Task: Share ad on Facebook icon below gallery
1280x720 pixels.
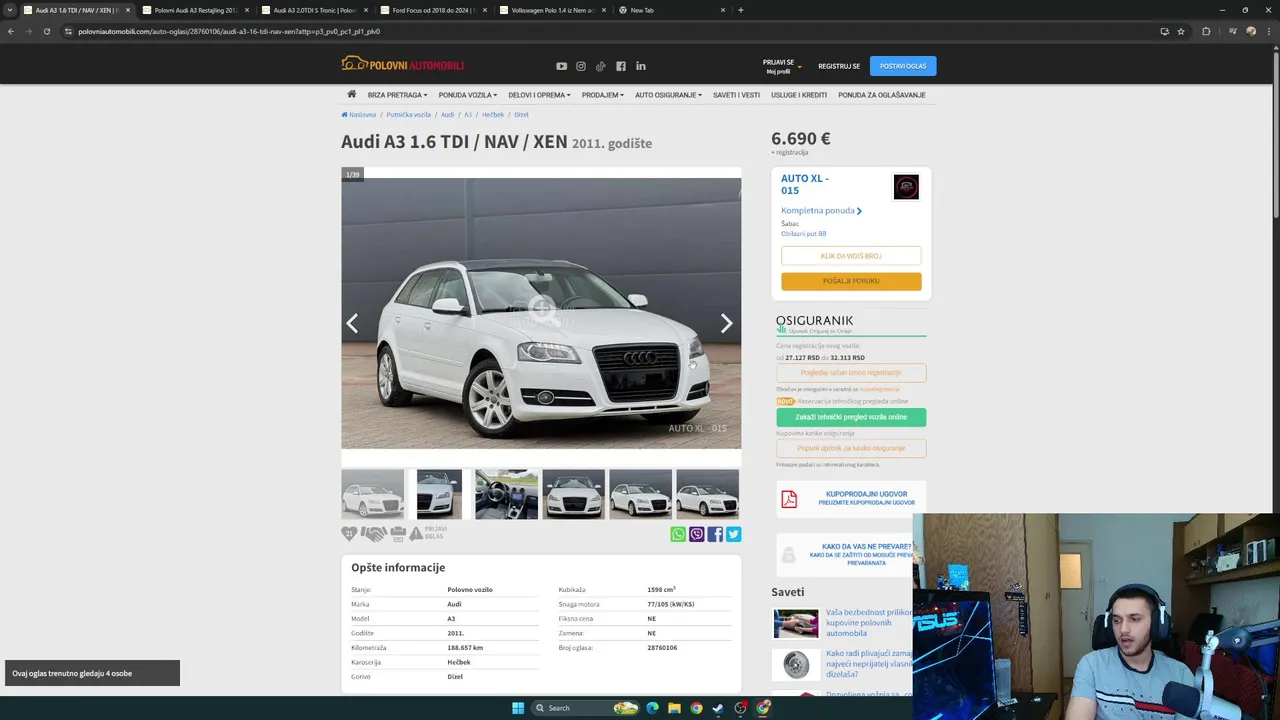Action: click(x=715, y=534)
